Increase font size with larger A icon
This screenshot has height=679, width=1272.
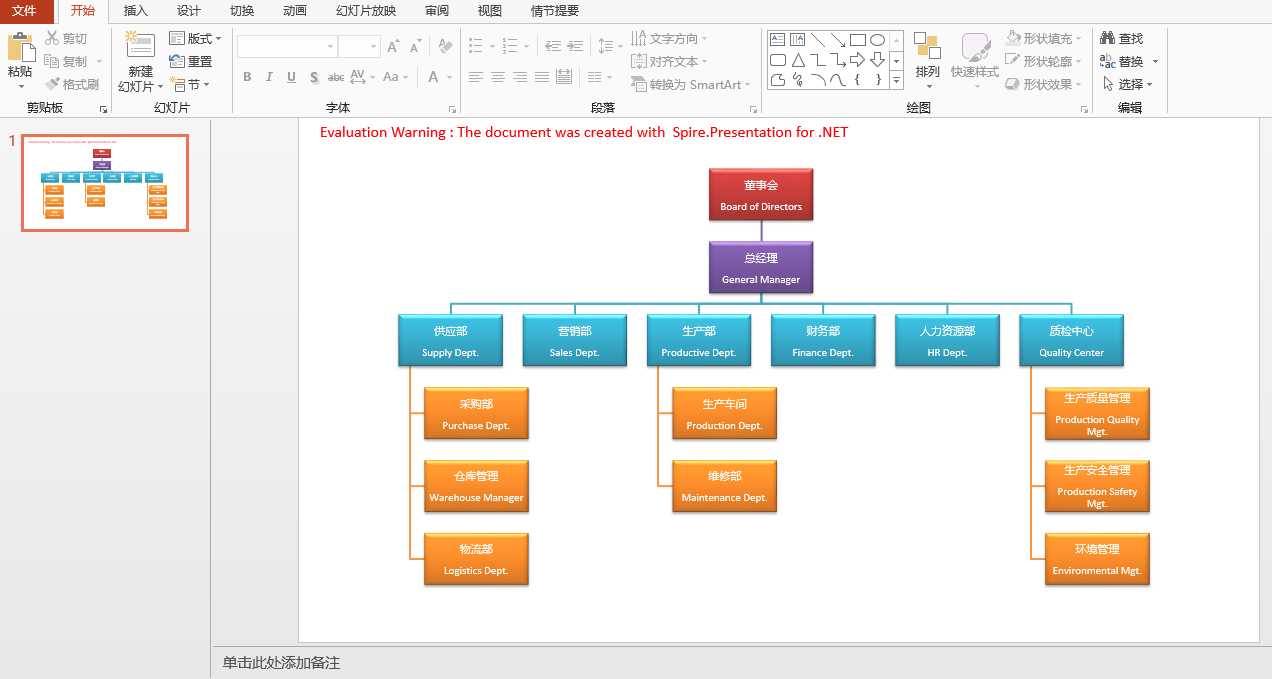click(x=393, y=47)
